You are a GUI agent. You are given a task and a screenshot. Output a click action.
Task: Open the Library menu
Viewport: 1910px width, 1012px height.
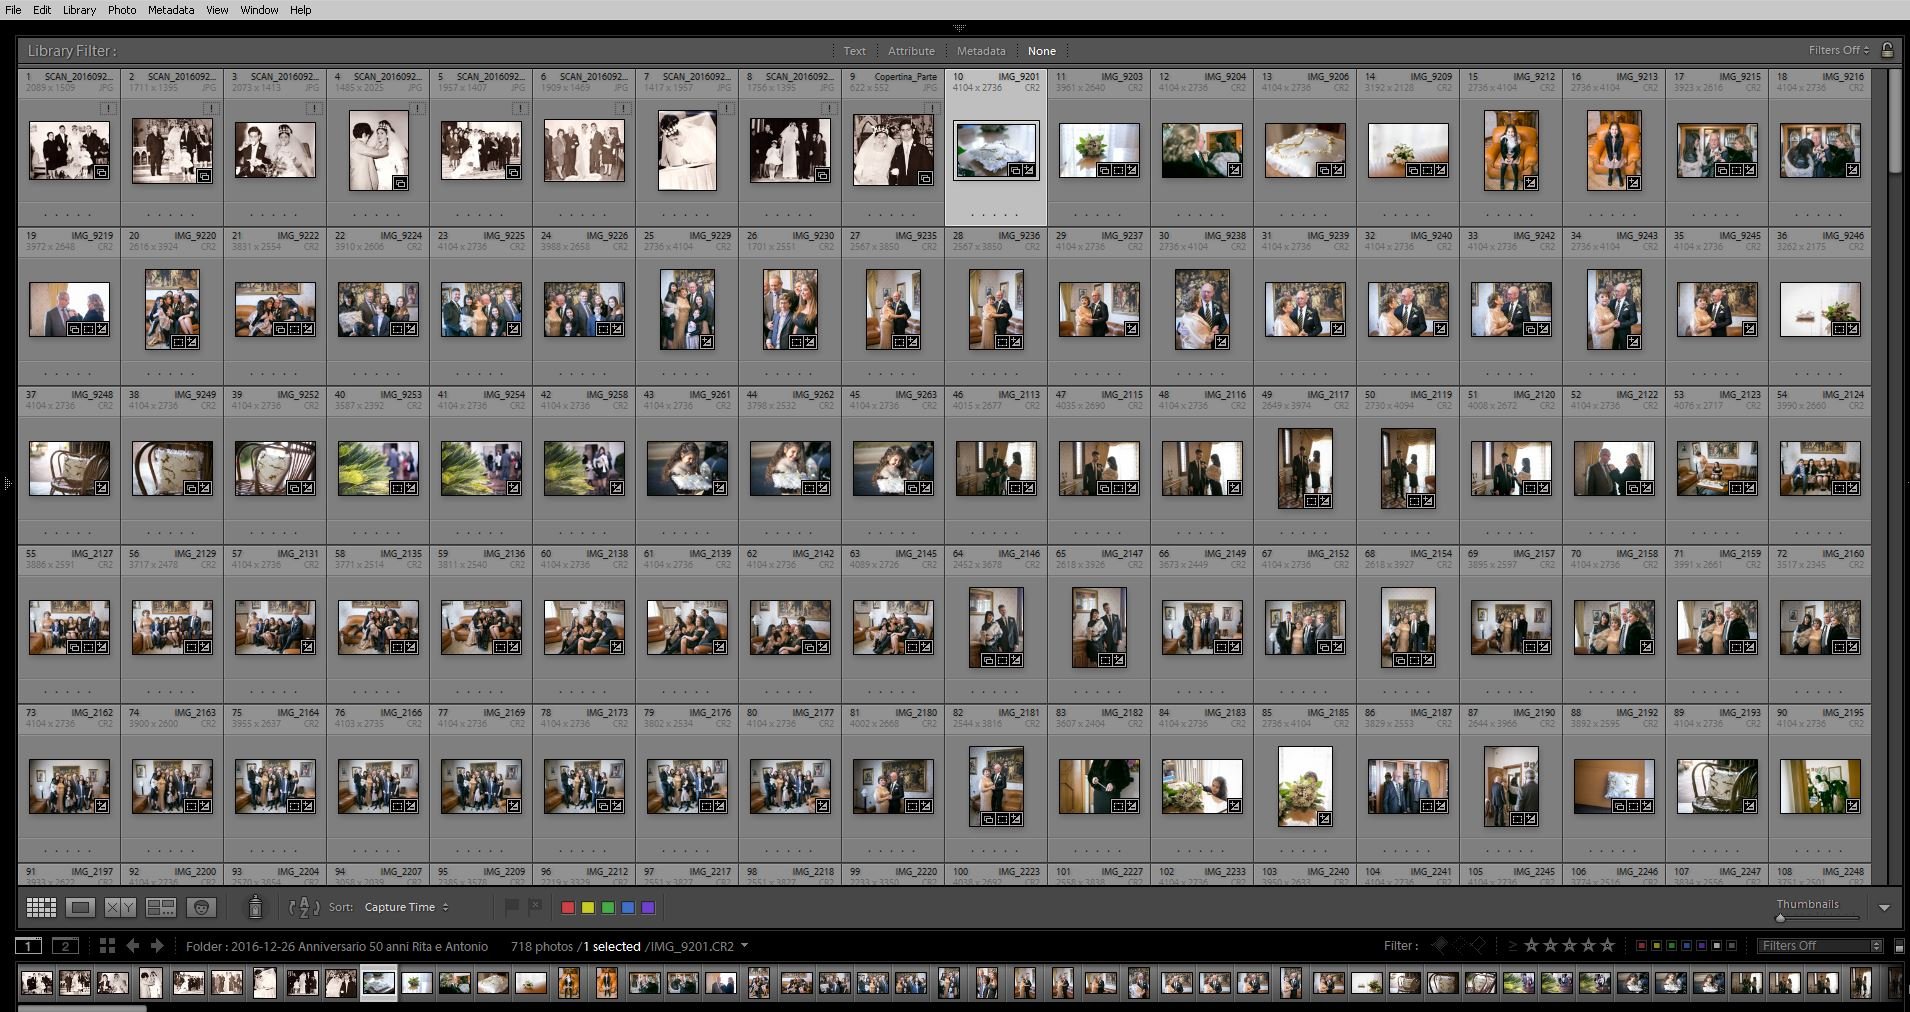click(79, 10)
